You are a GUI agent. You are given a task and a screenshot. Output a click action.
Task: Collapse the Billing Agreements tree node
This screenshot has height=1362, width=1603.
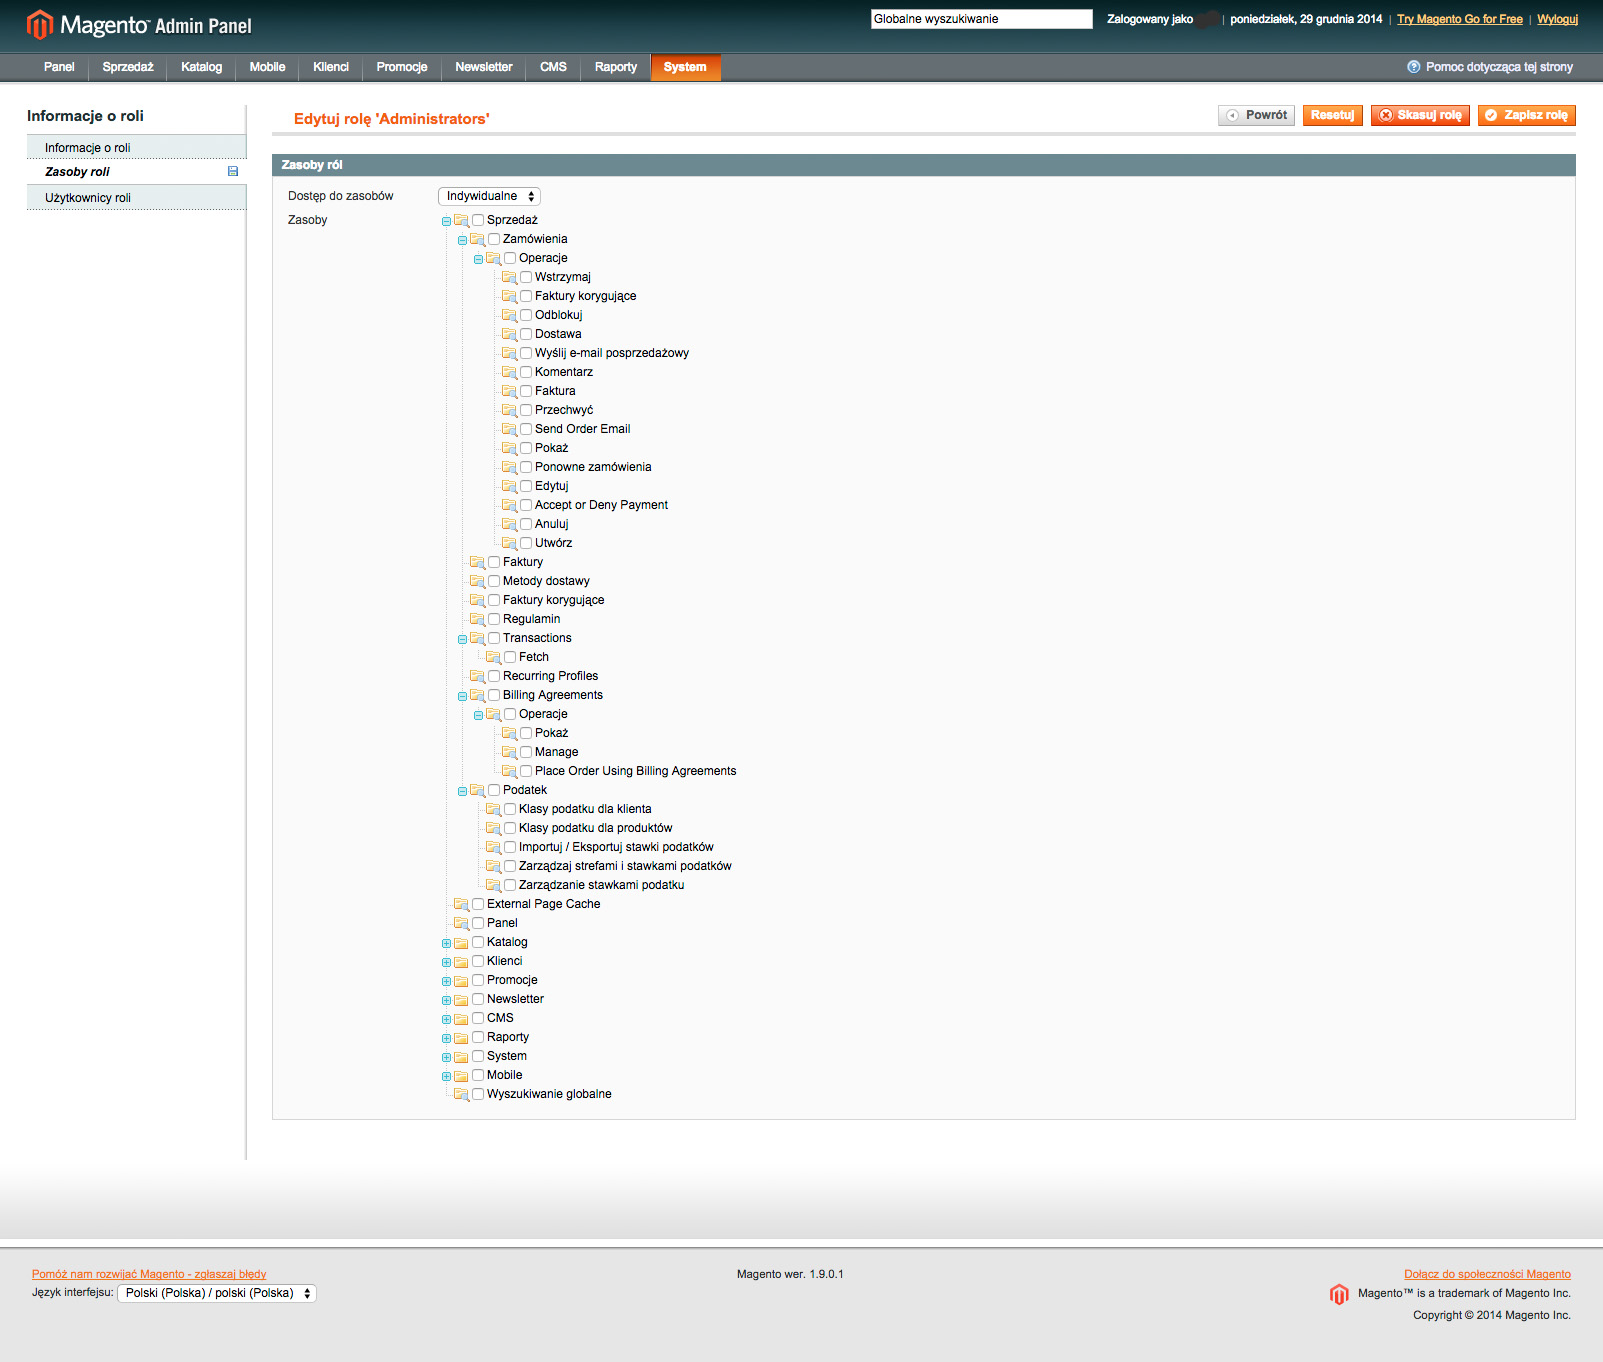462,696
